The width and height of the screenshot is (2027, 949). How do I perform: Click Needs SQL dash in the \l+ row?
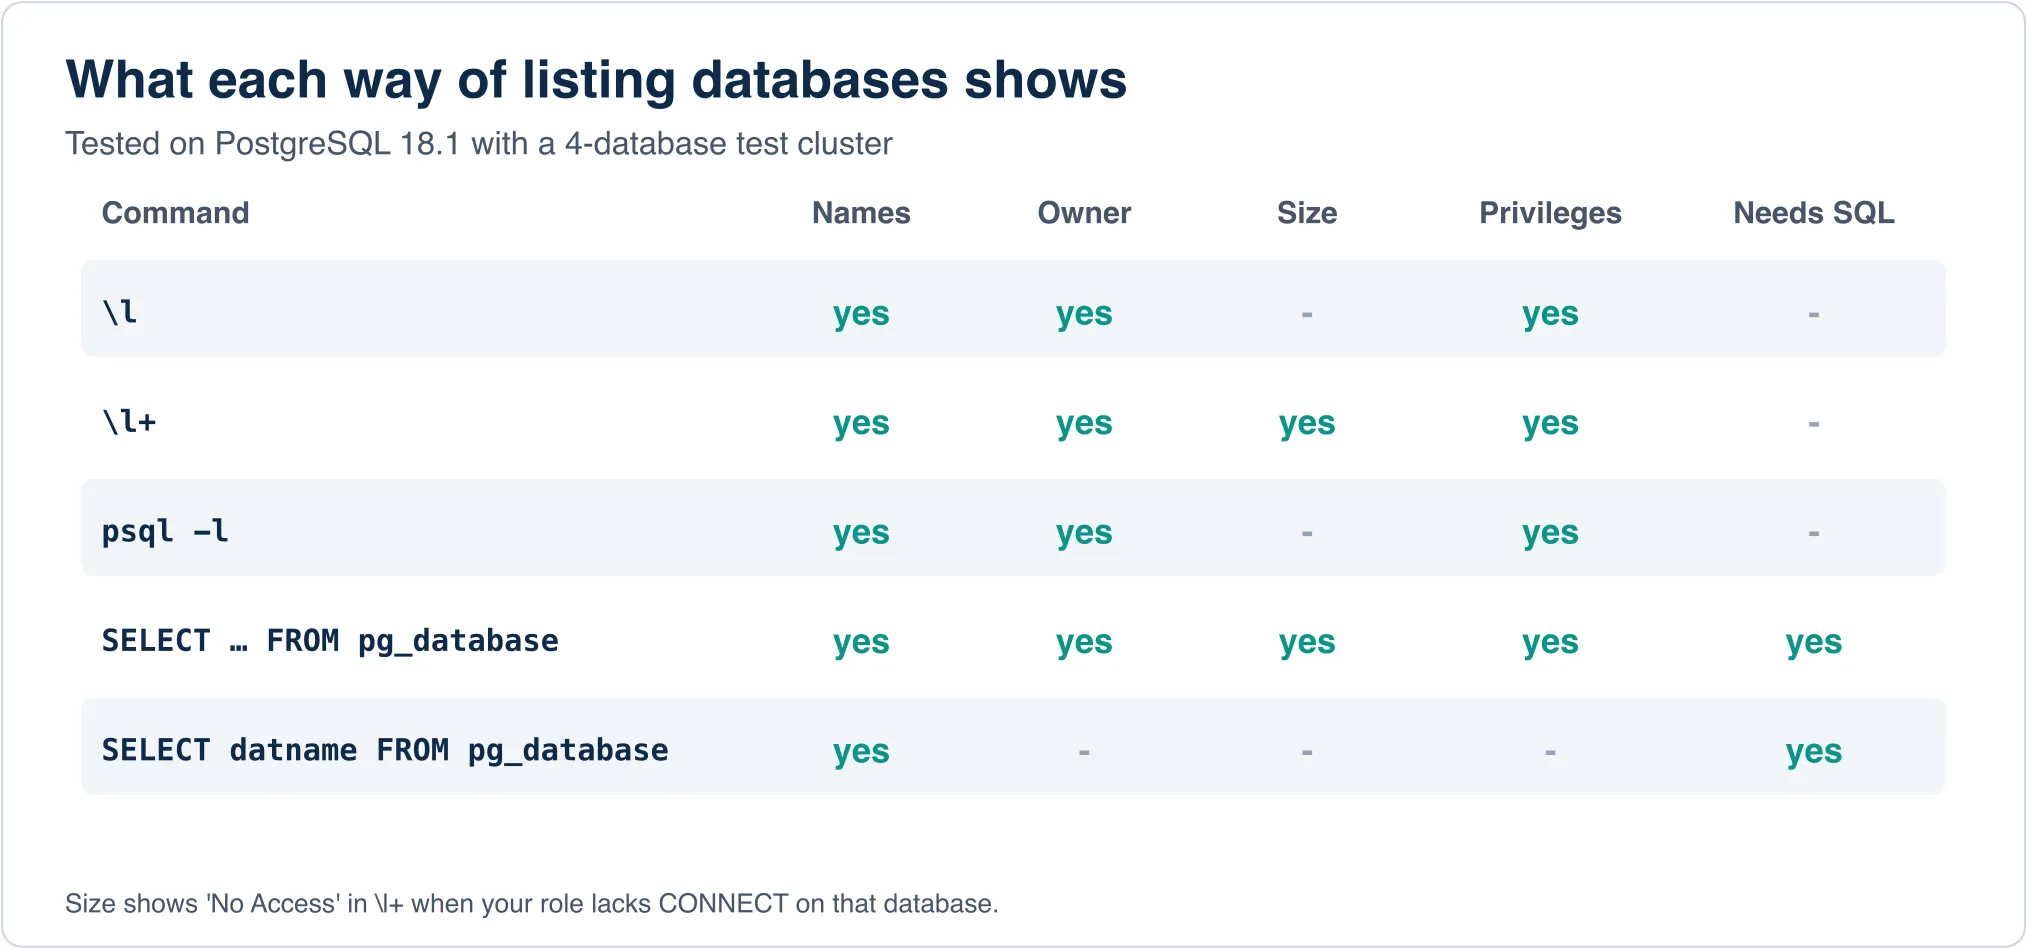click(1814, 424)
